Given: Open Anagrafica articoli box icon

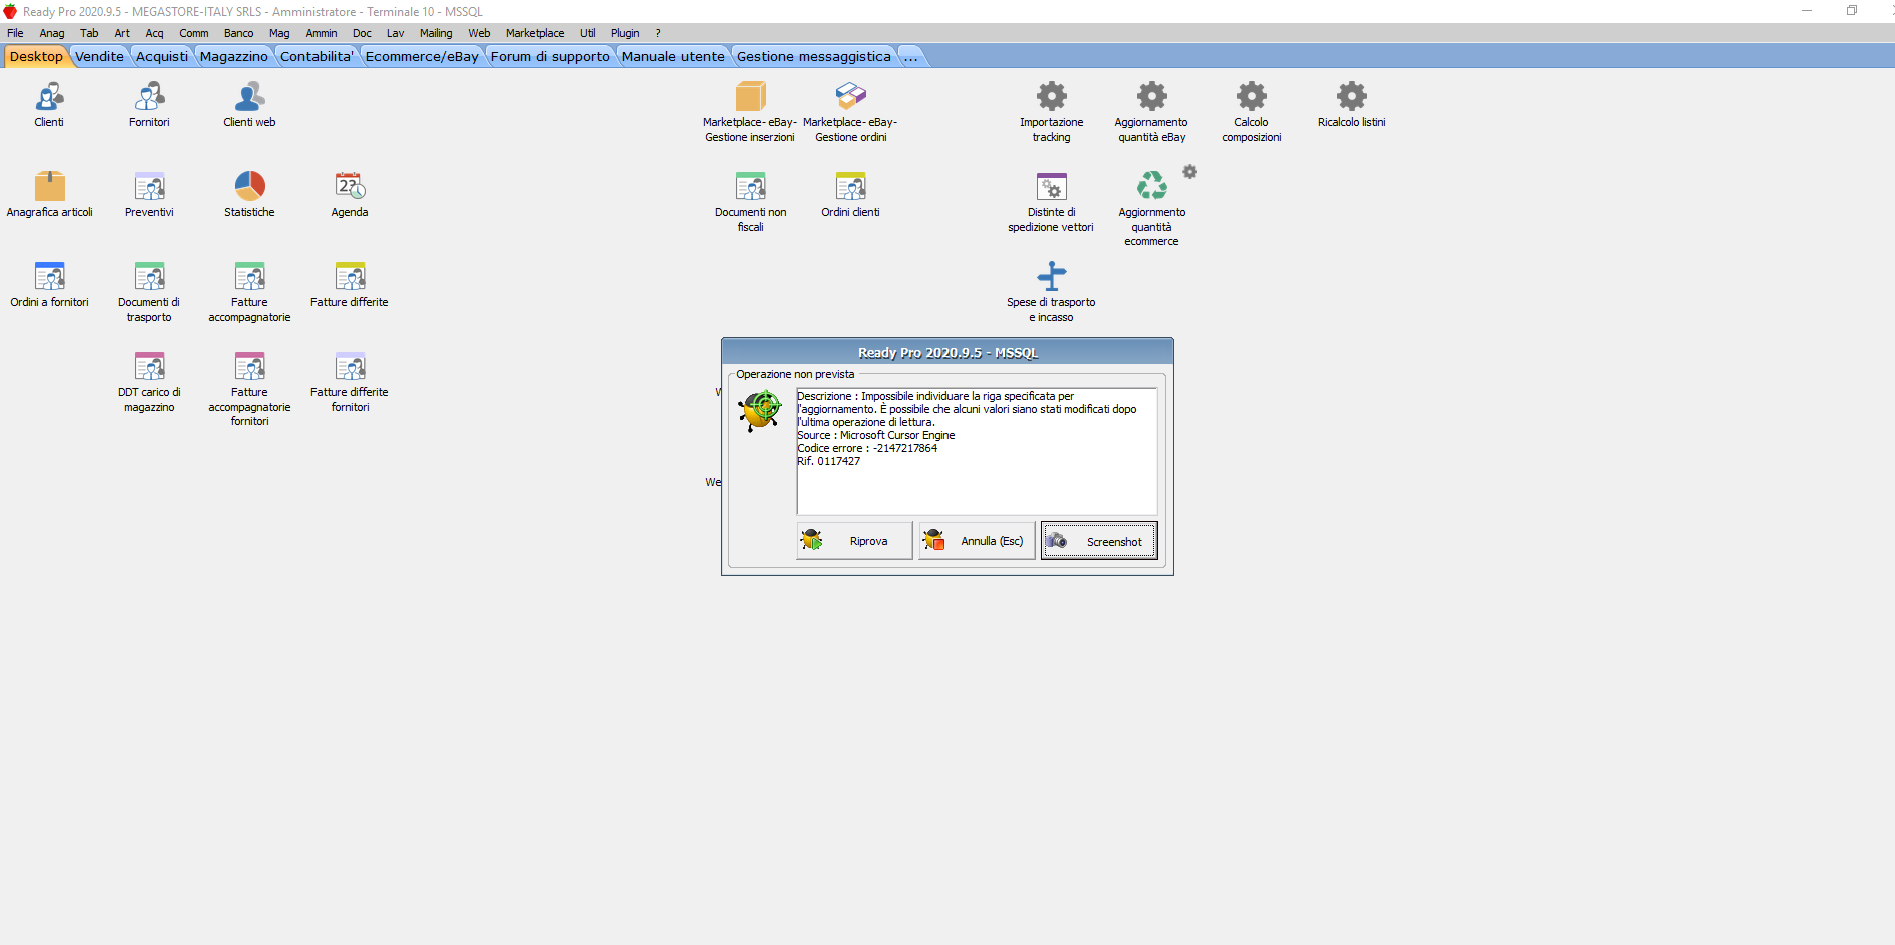Looking at the screenshot, I should [x=49, y=186].
